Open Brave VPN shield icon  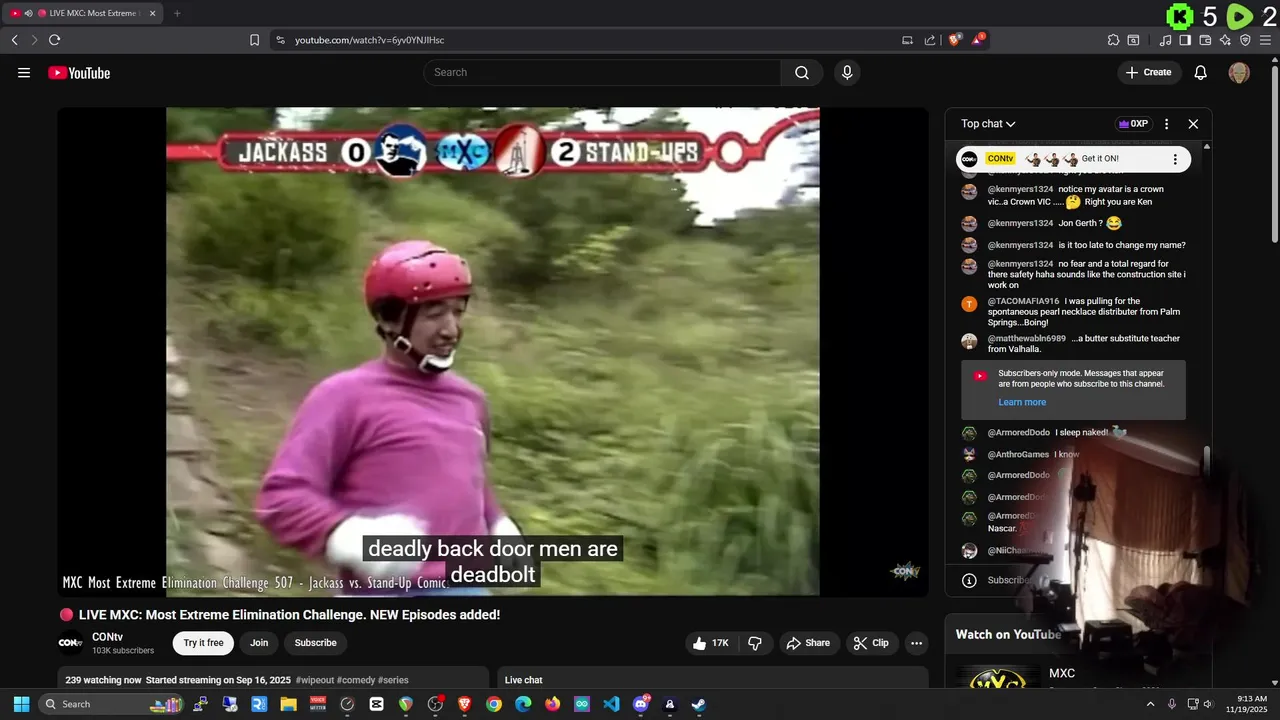pyautogui.click(x=1245, y=40)
